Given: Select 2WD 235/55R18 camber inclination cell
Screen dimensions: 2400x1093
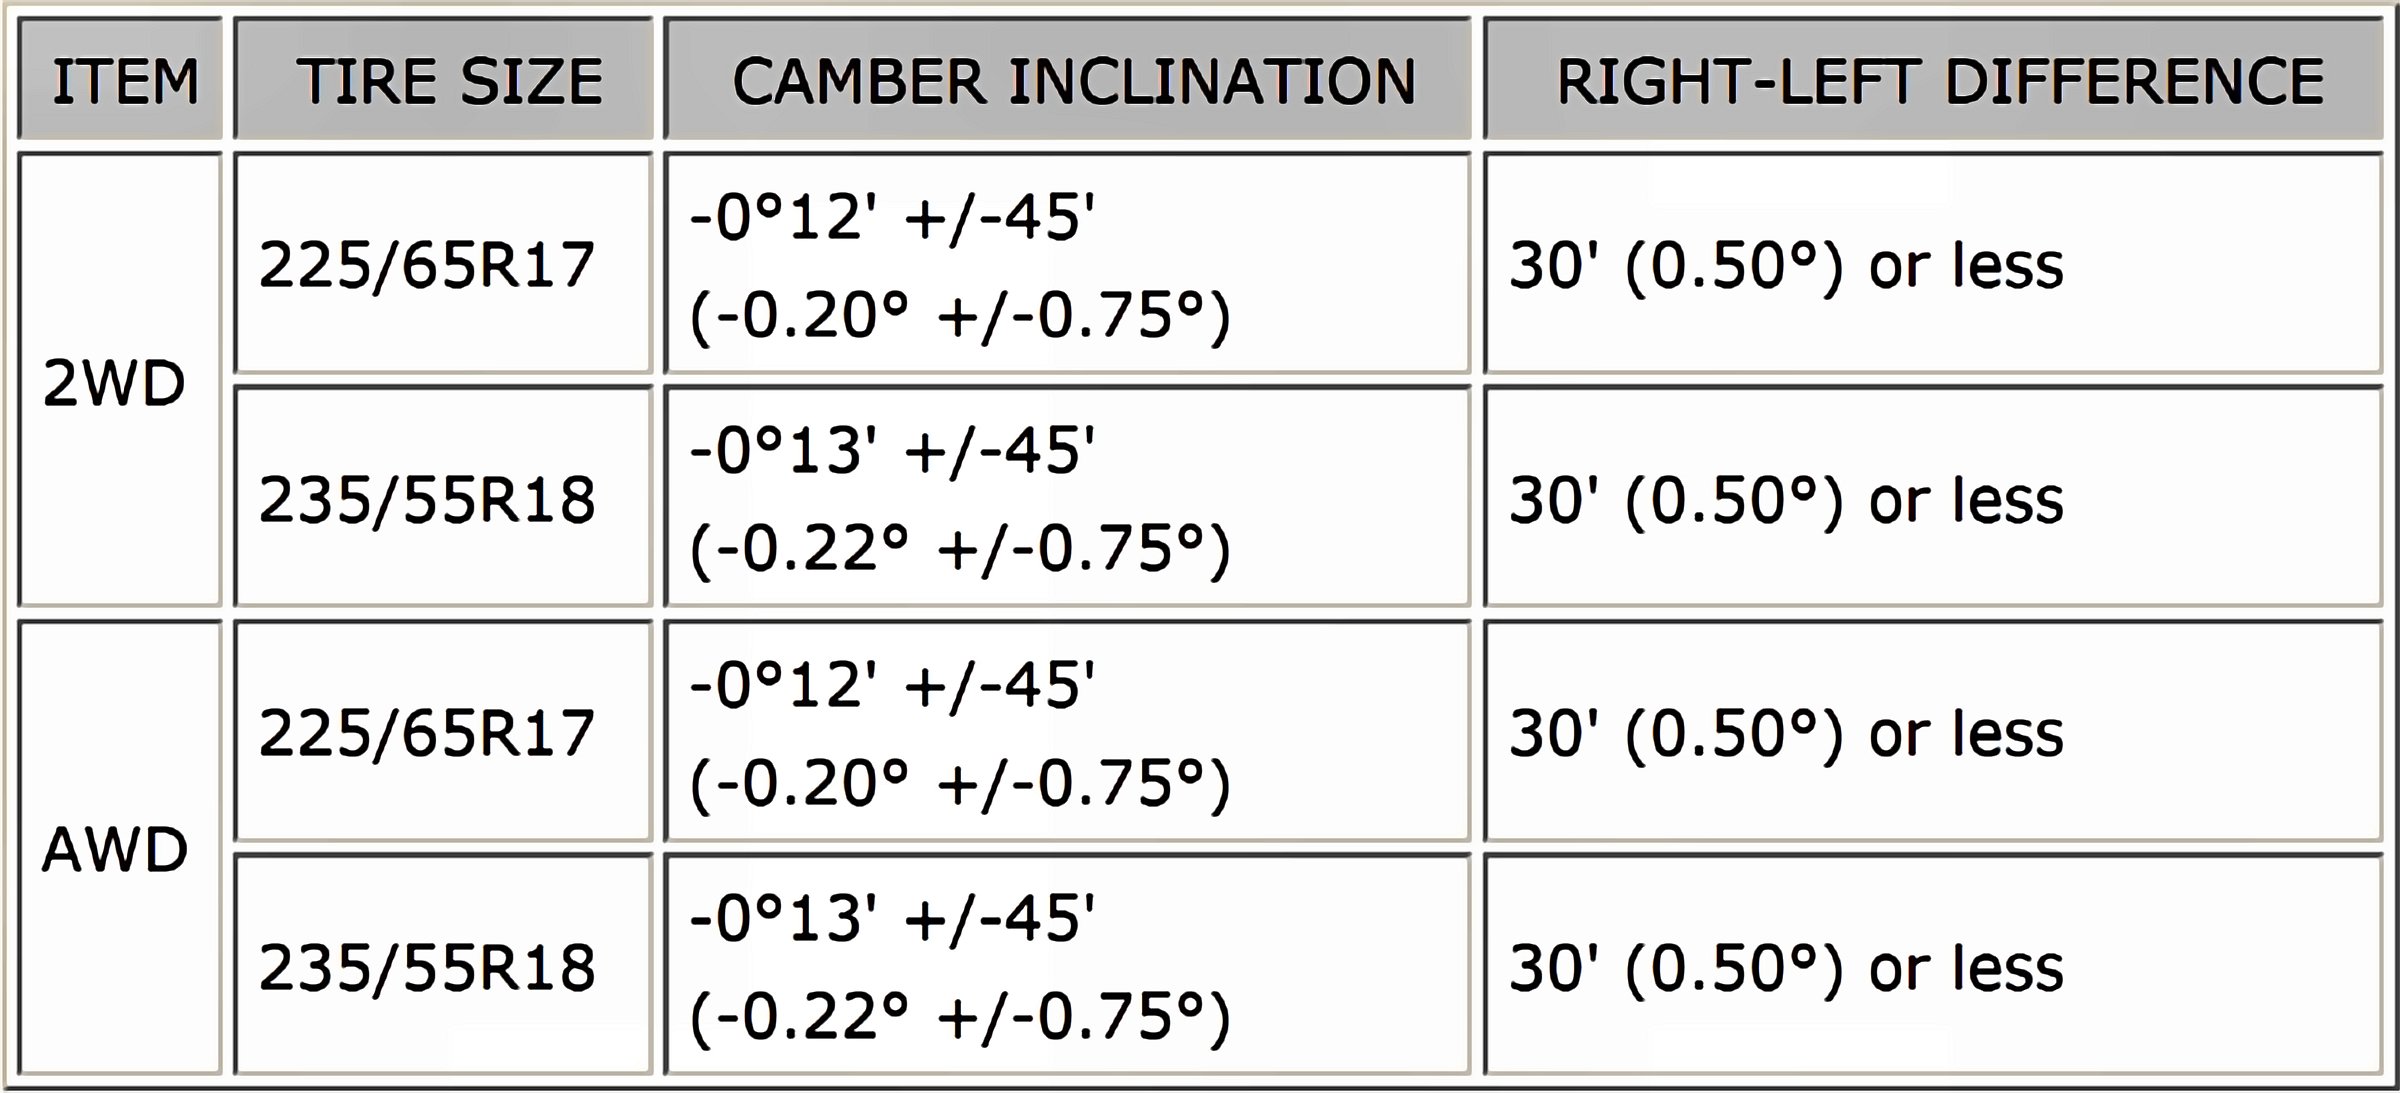Looking at the screenshot, I should [1067, 497].
